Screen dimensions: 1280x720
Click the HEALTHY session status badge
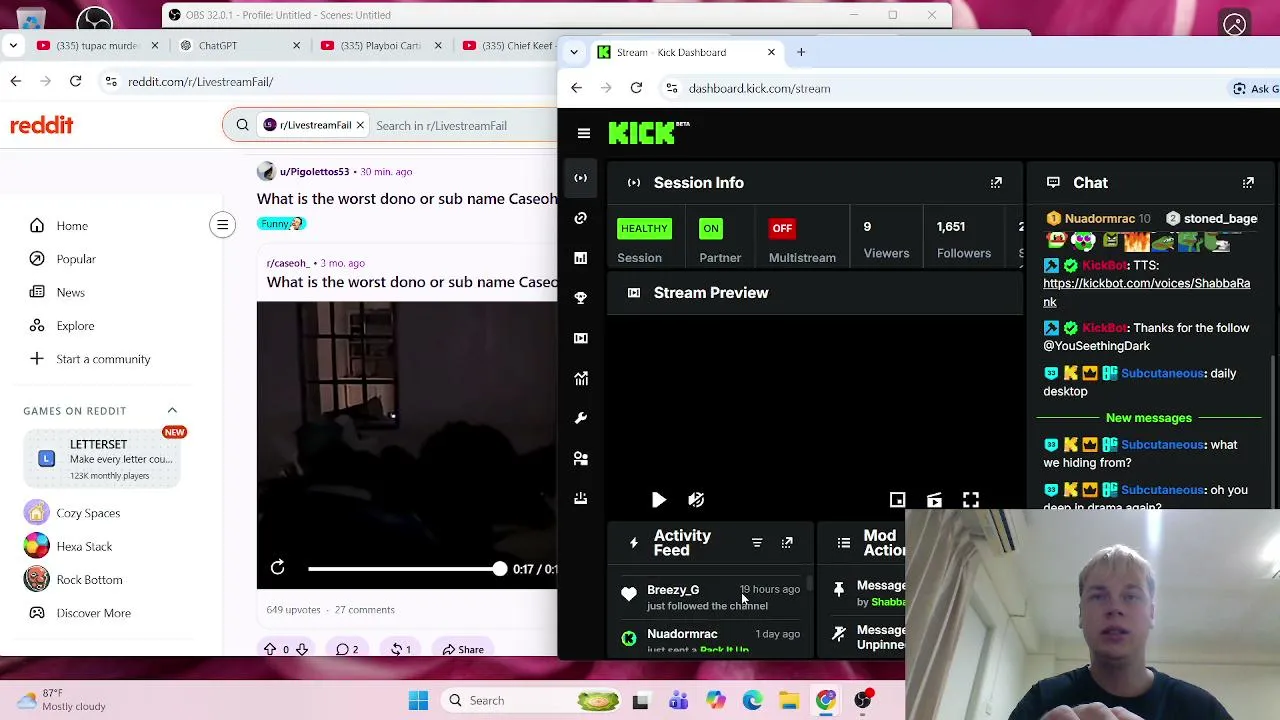[644, 229]
